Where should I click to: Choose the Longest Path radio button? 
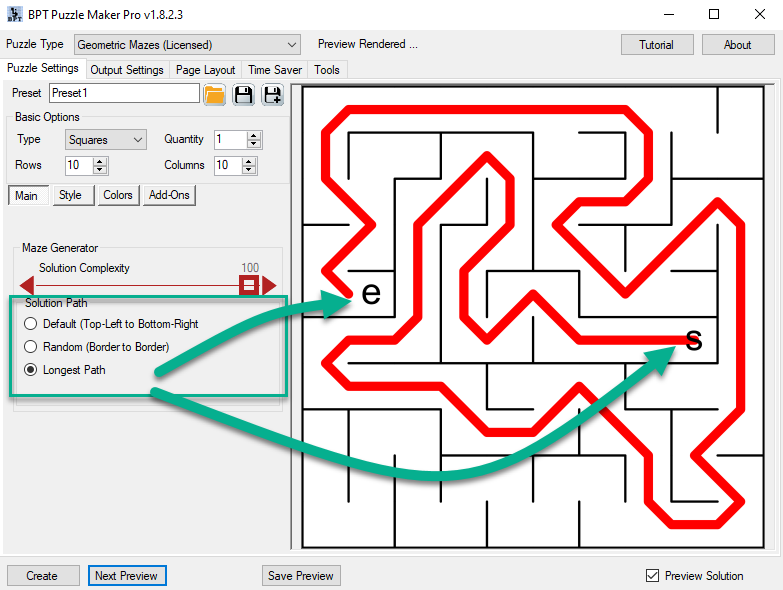coord(31,370)
